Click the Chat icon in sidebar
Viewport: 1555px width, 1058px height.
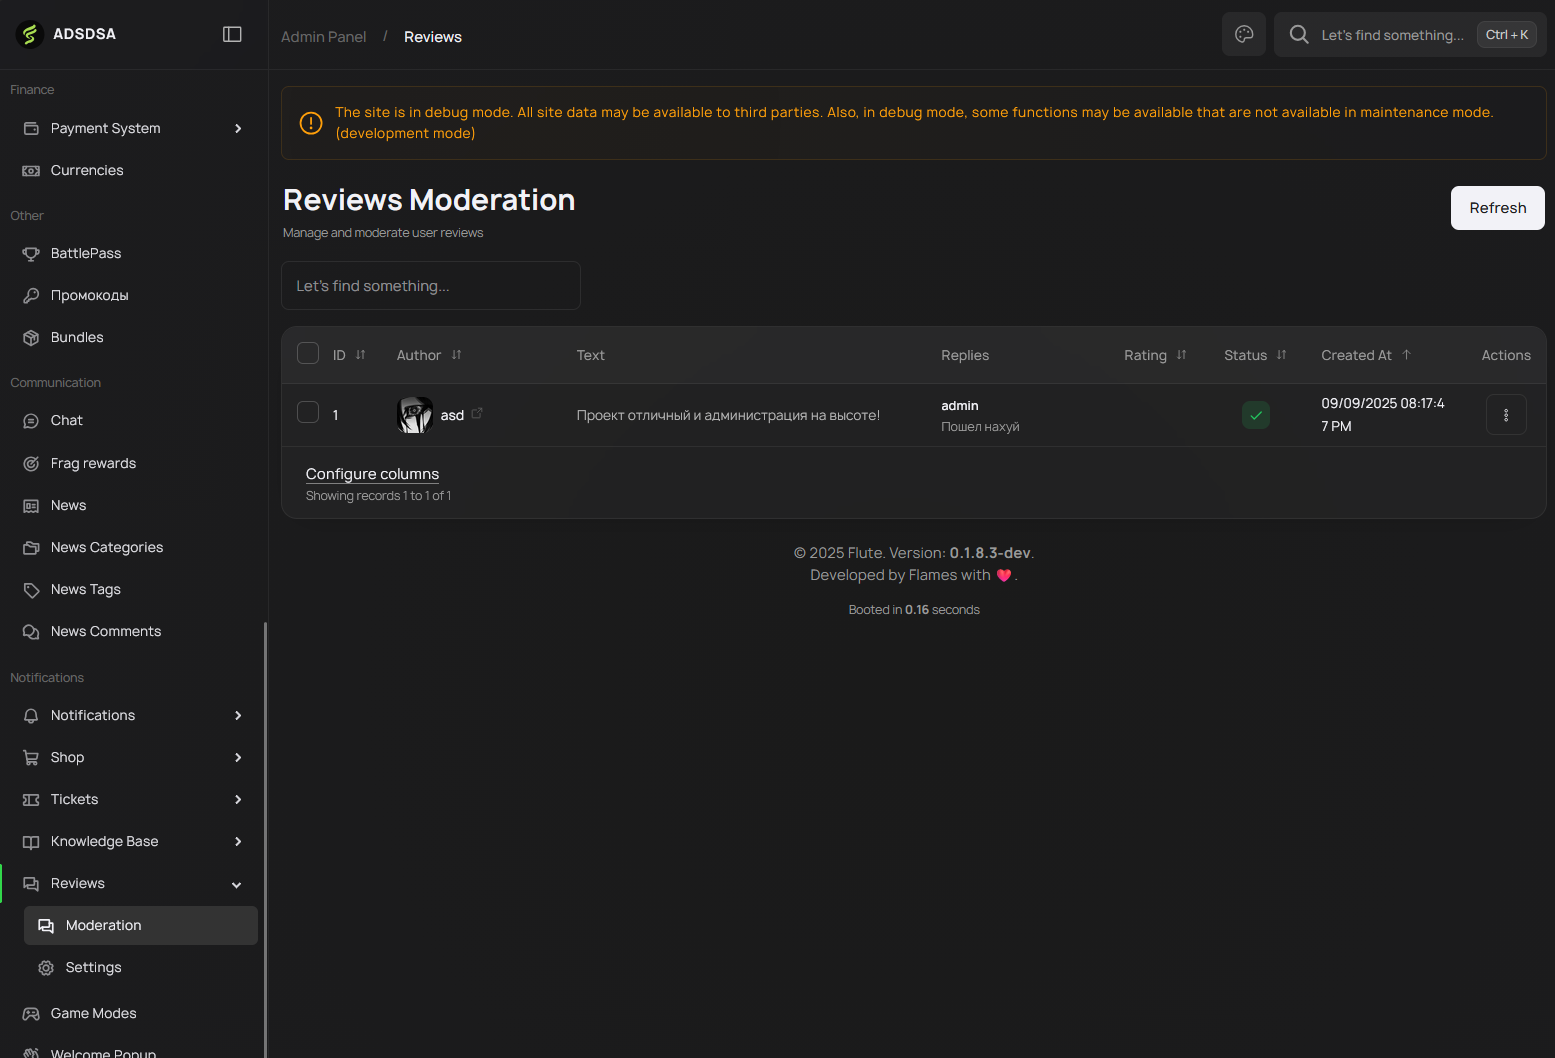pyautogui.click(x=32, y=420)
